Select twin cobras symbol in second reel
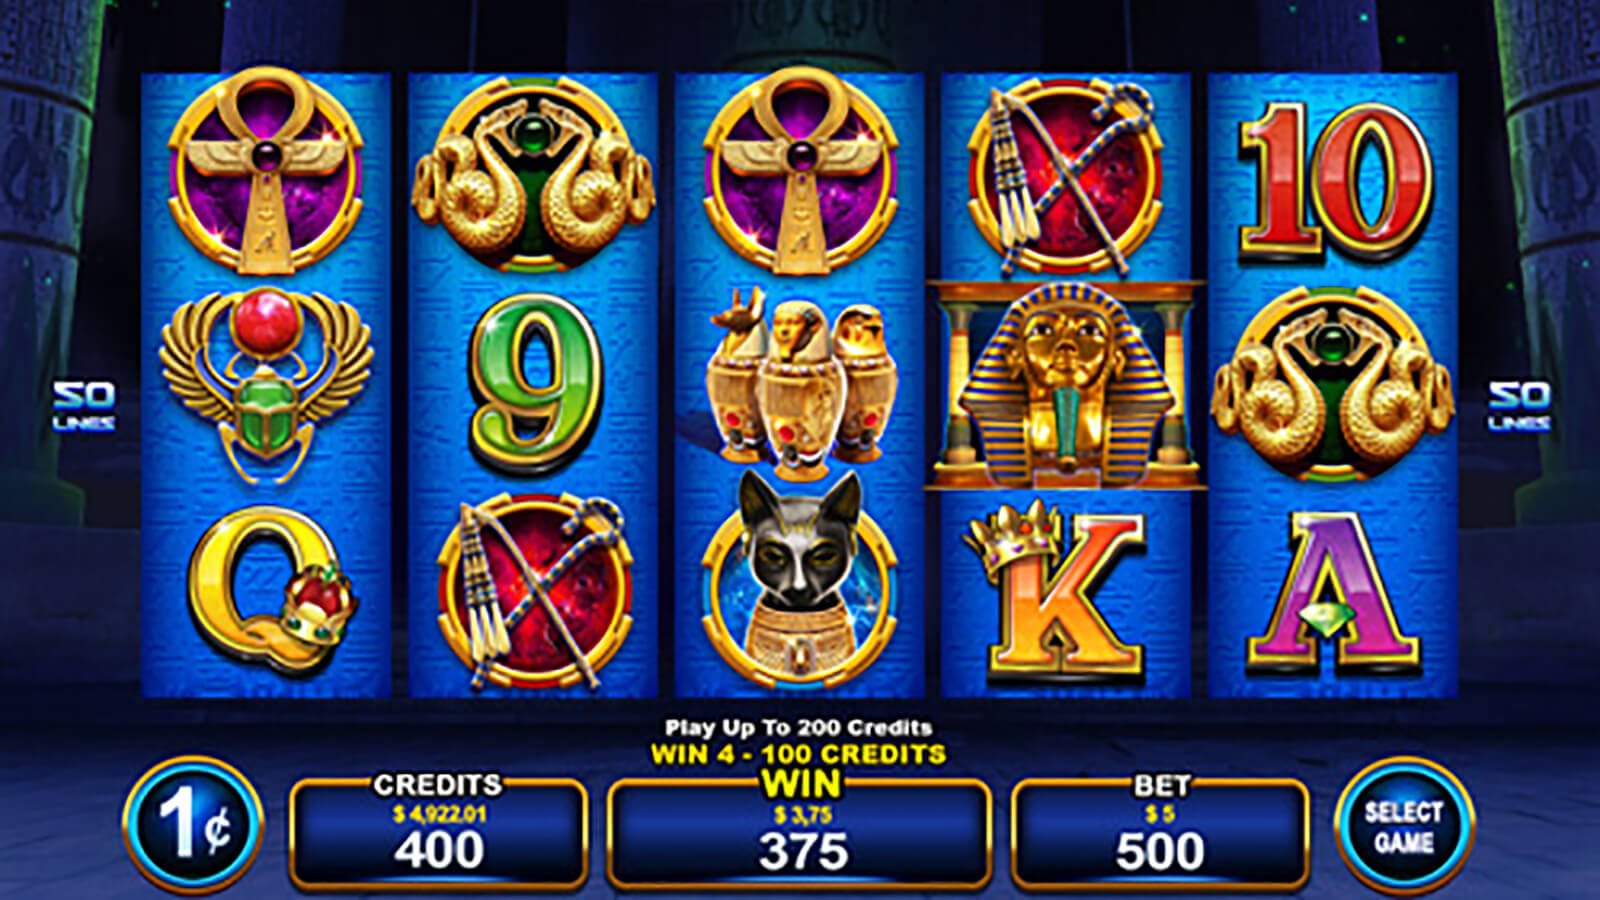 pyautogui.click(x=534, y=176)
